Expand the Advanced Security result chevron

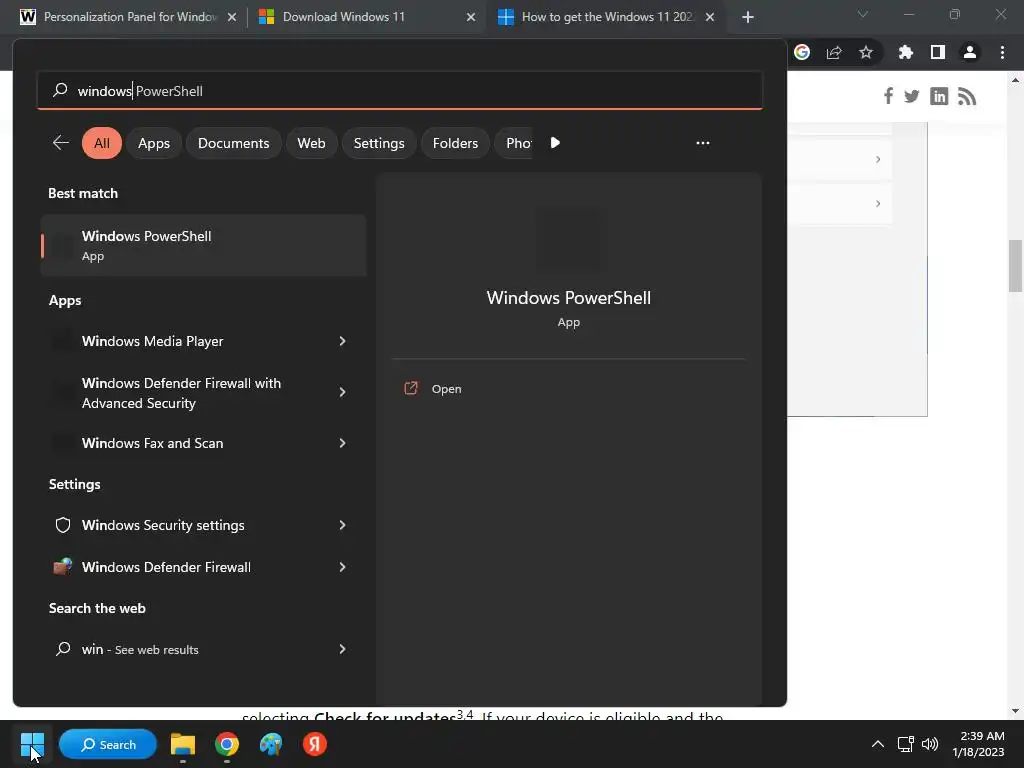[342, 392]
